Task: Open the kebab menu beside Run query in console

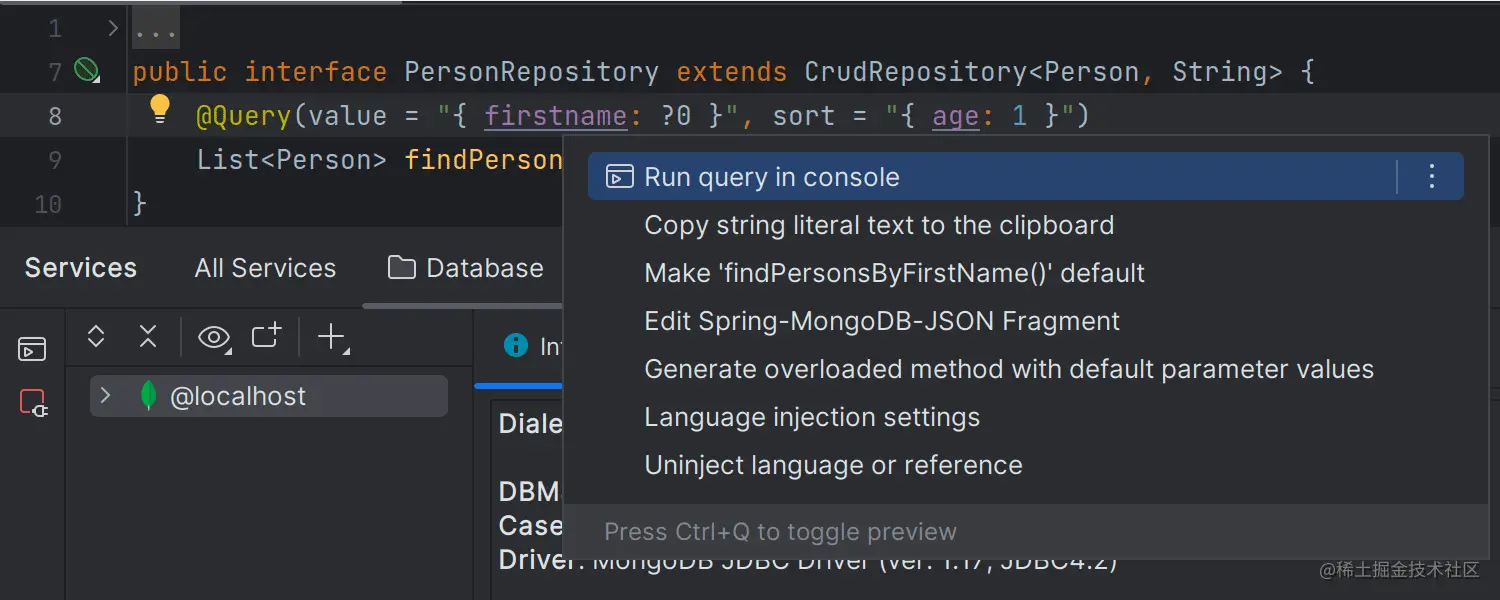Action: pyautogui.click(x=1431, y=176)
